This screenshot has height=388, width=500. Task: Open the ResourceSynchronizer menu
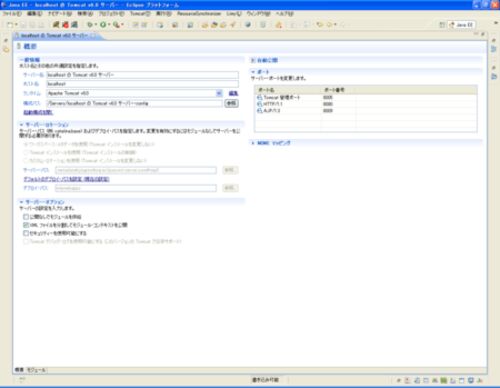(199, 14)
